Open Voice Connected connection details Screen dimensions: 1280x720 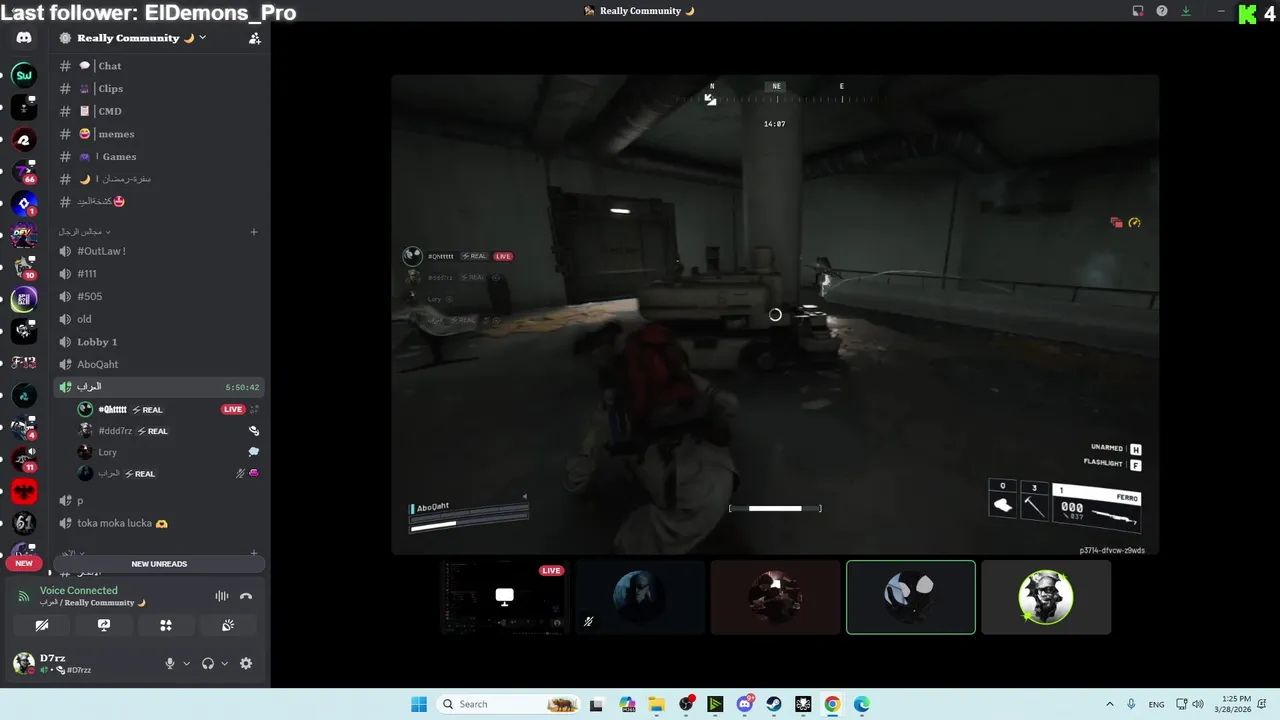coord(79,591)
